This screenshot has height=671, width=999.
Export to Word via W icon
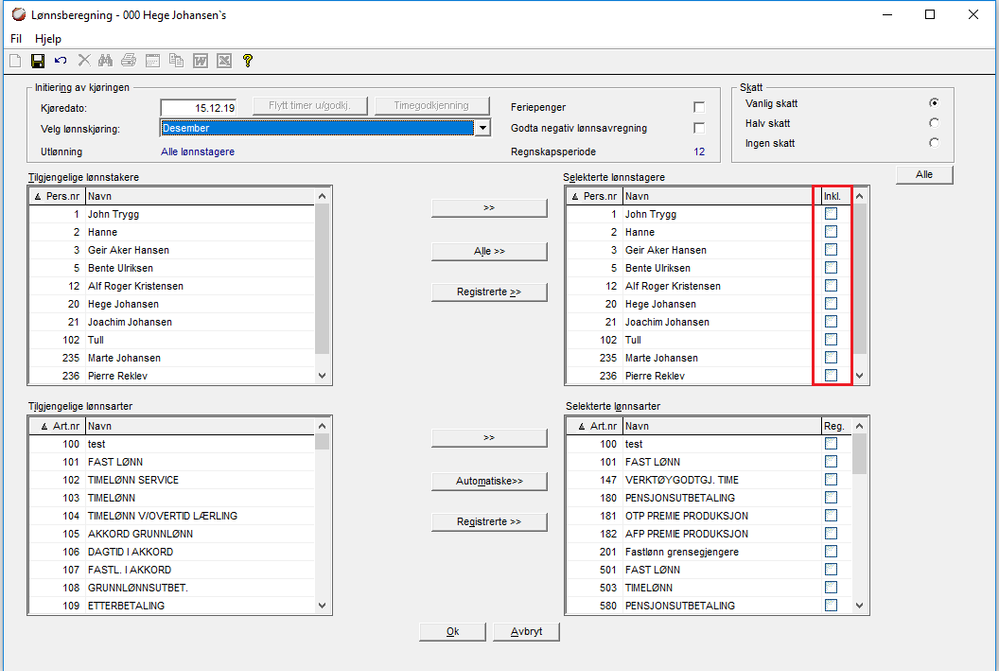coord(200,61)
